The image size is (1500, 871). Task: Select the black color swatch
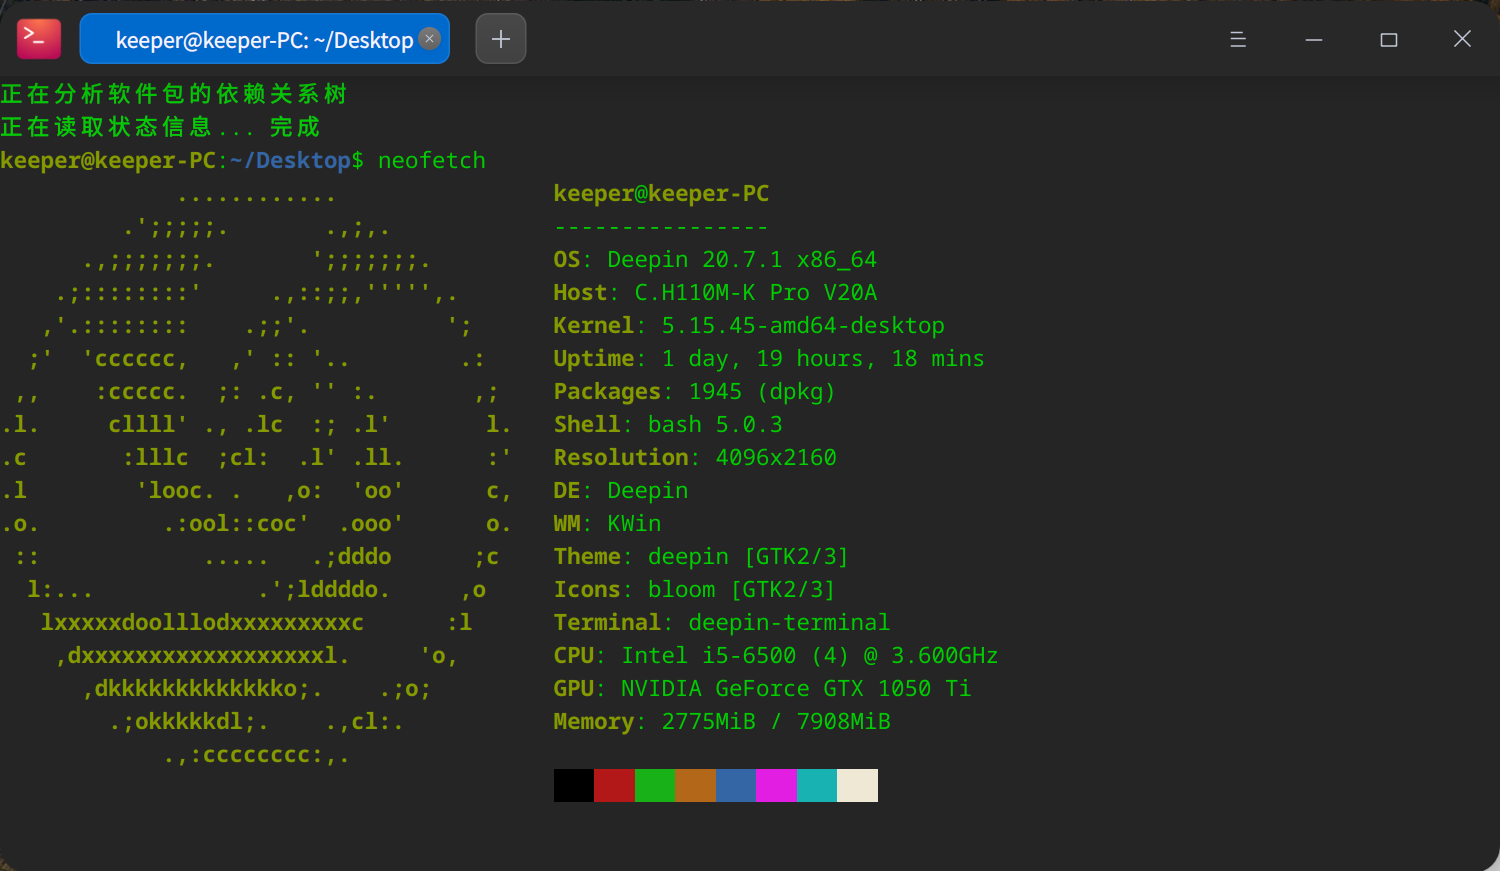coord(573,785)
